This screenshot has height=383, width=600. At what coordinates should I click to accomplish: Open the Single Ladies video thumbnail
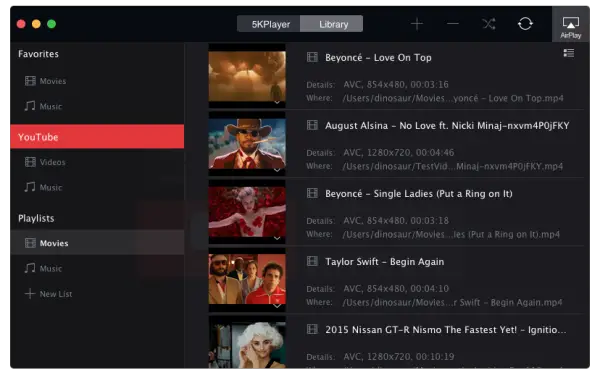click(247, 212)
